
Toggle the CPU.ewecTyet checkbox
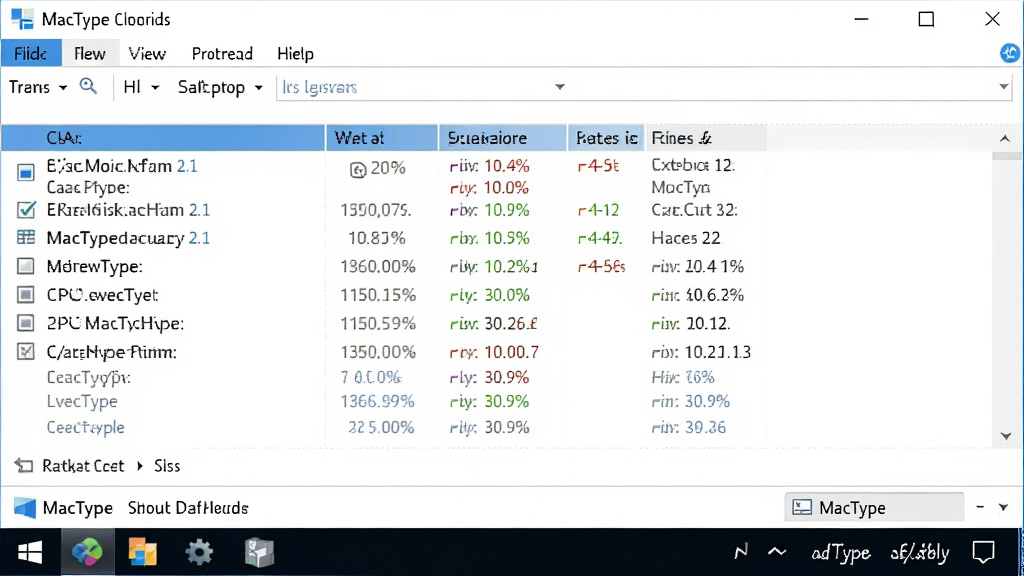(x=25, y=295)
